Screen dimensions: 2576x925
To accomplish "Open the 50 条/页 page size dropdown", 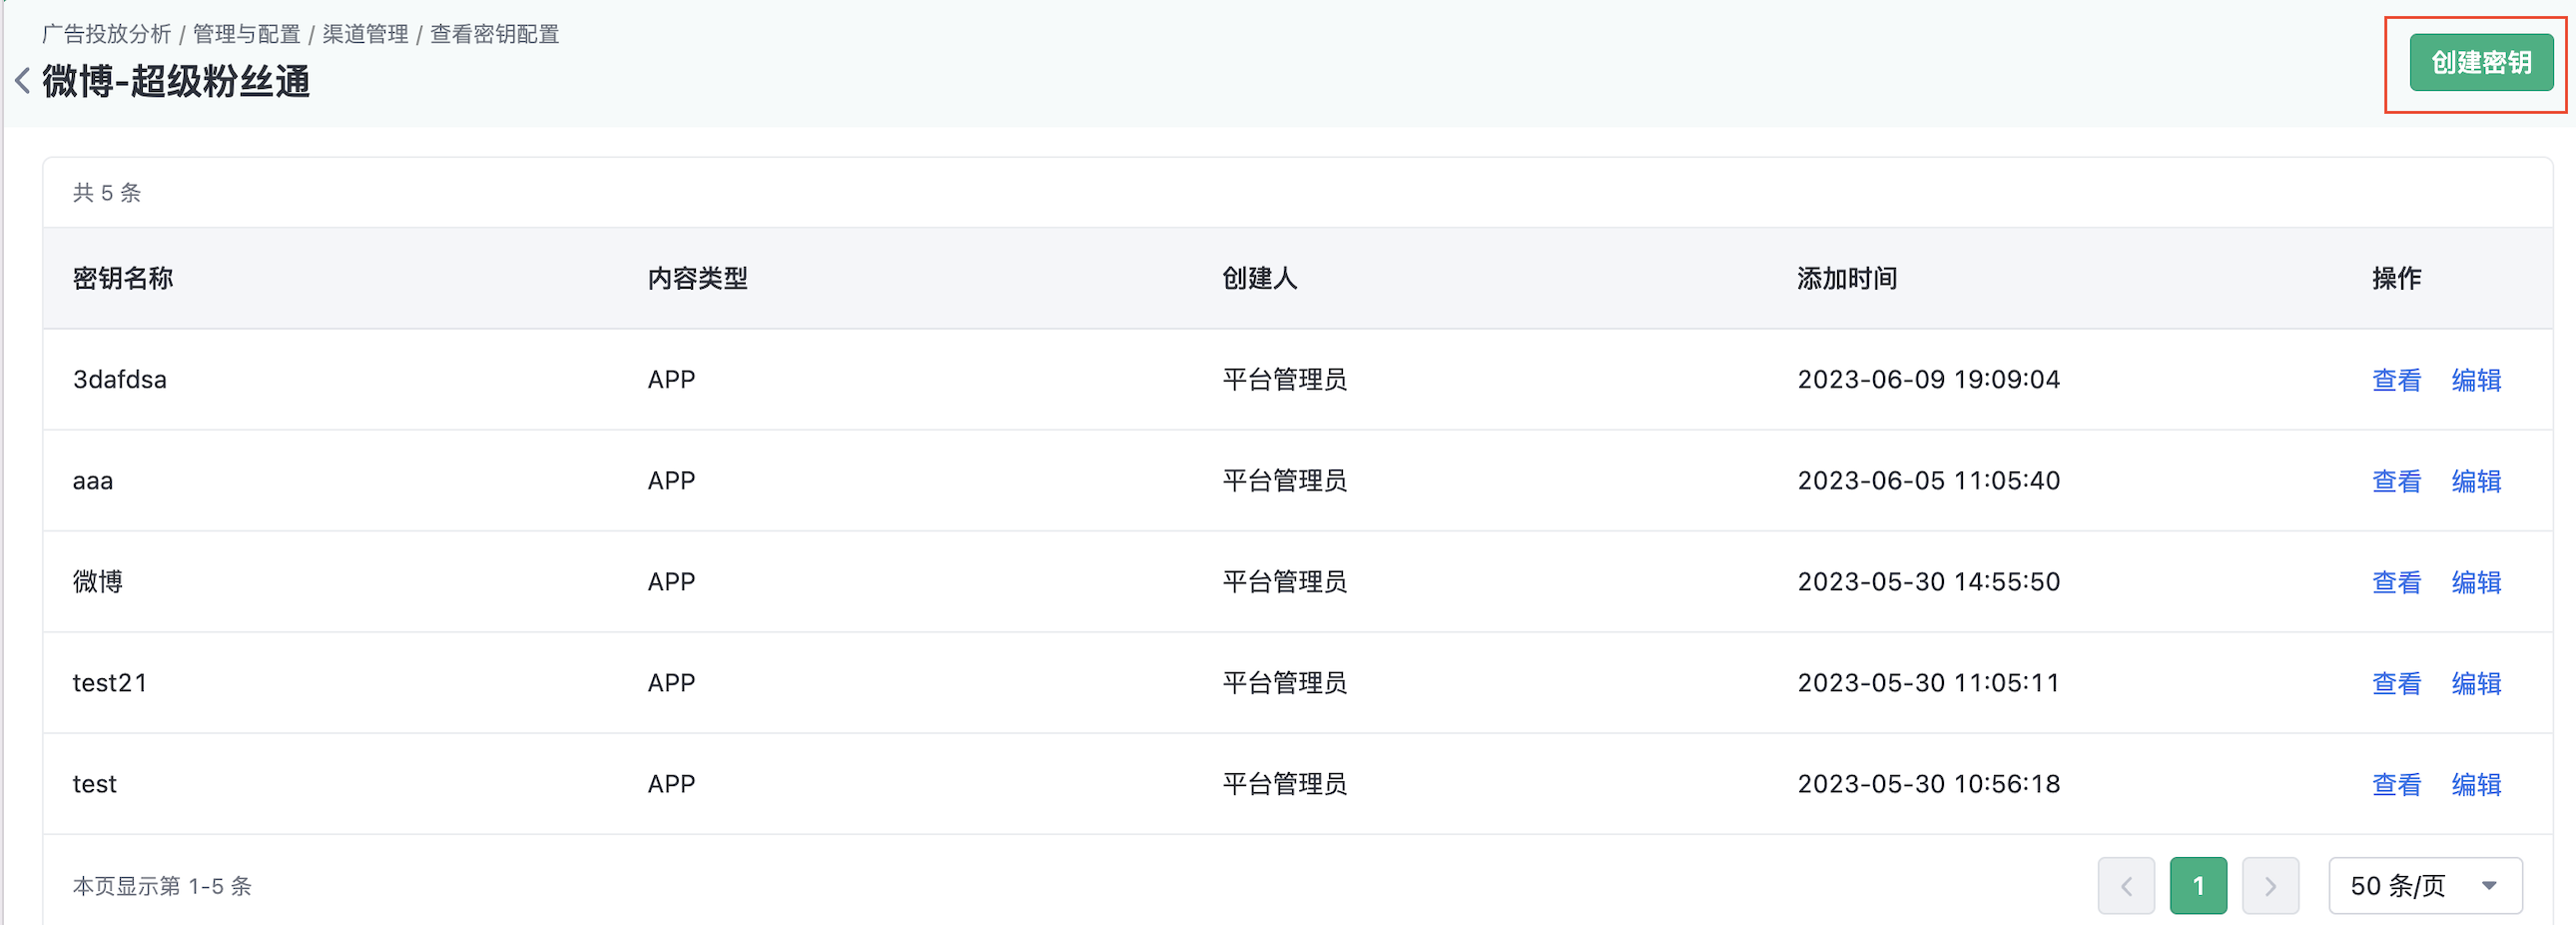I will 2424,885.
